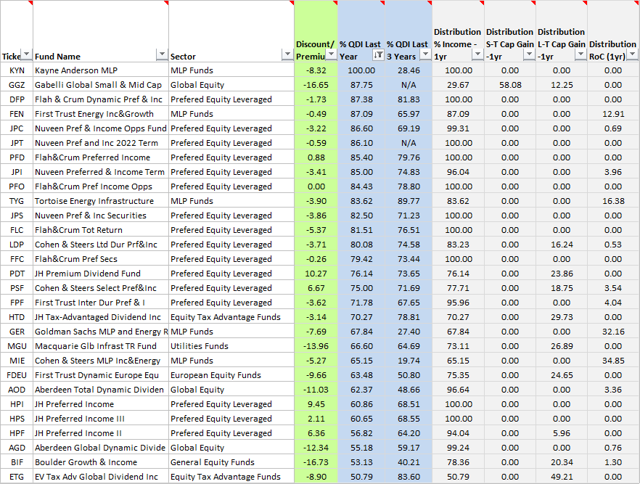Select the First Trust Energy Inc&Growth cell
The height and width of the screenshot is (484, 640).
tap(101, 114)
